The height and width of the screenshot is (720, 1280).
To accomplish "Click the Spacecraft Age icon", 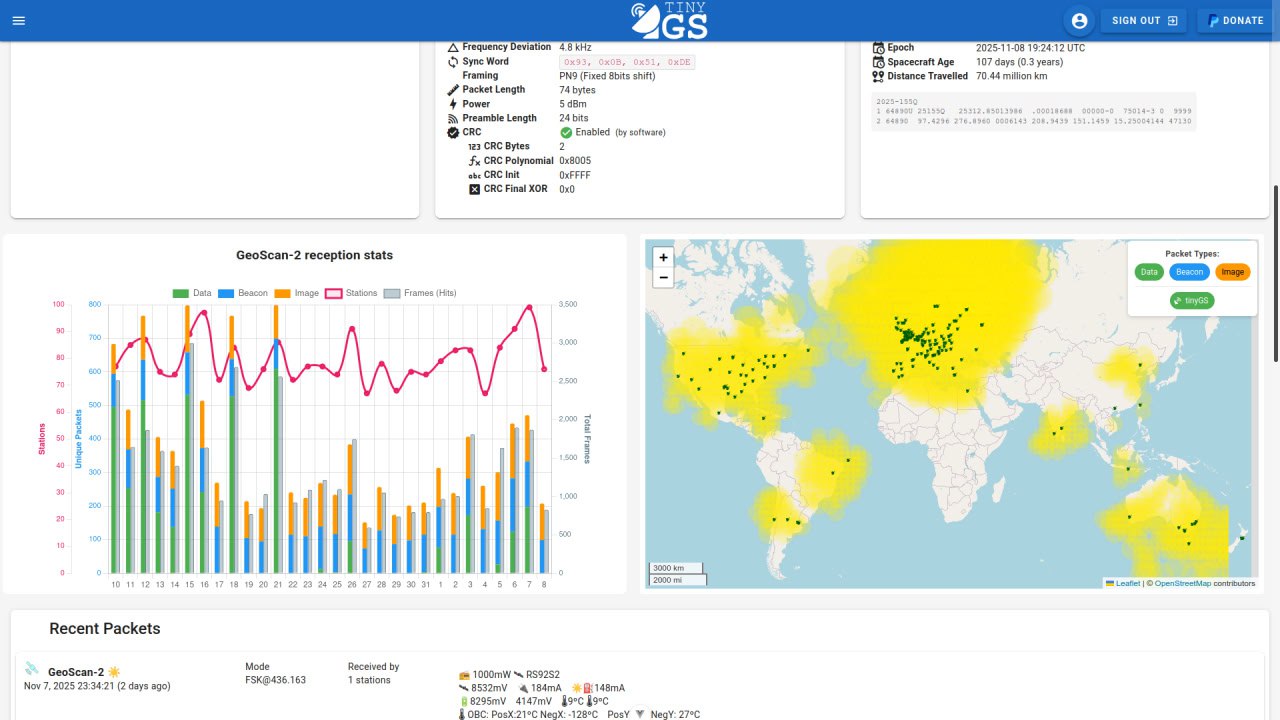I will [879, 62].
